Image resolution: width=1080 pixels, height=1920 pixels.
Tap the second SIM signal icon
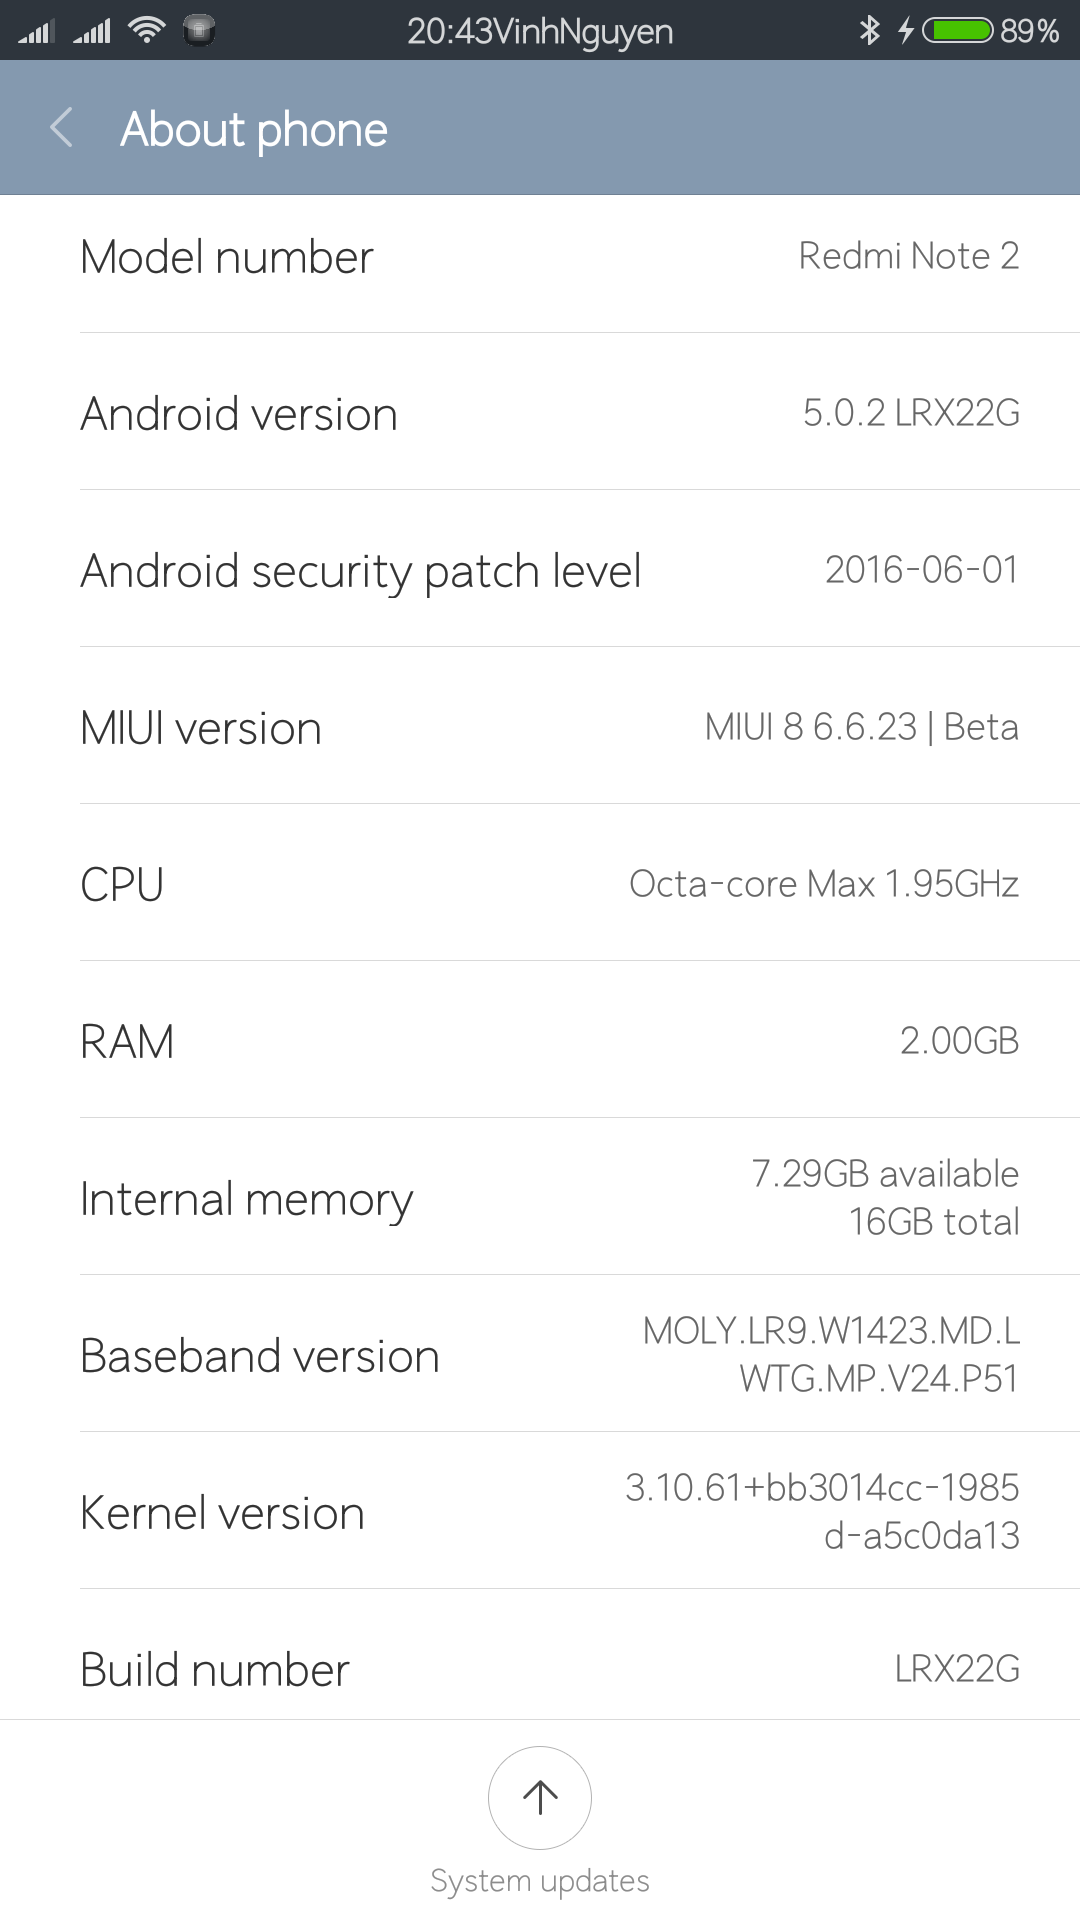point(92,31)
